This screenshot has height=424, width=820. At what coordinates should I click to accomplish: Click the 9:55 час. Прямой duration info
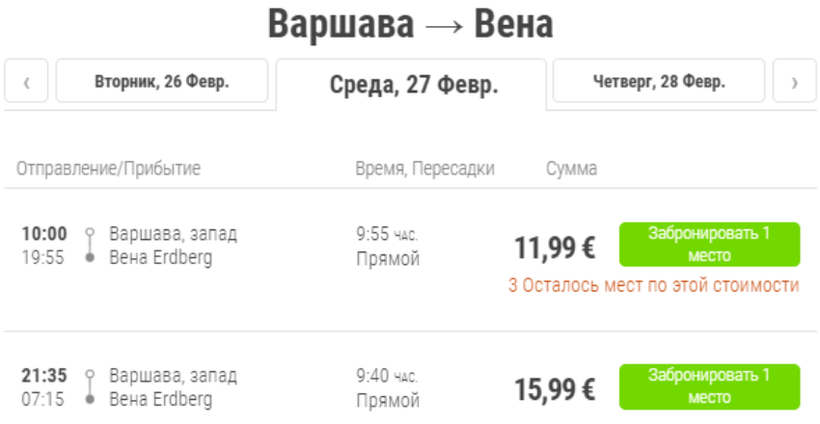388,247
